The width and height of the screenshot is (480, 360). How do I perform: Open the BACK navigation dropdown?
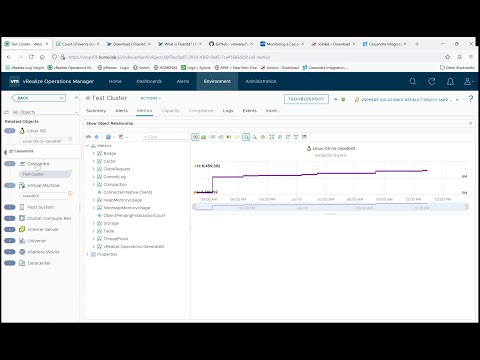39,98
